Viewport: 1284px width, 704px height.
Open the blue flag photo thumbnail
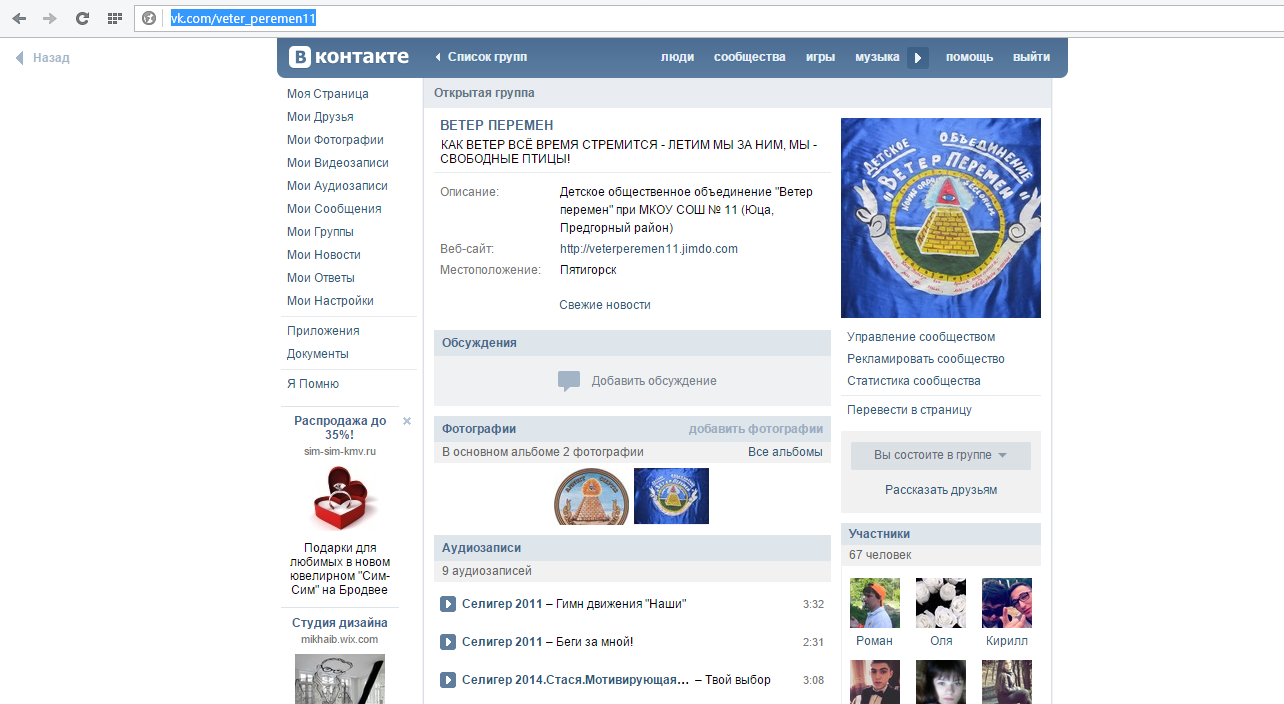click(671, 496)
